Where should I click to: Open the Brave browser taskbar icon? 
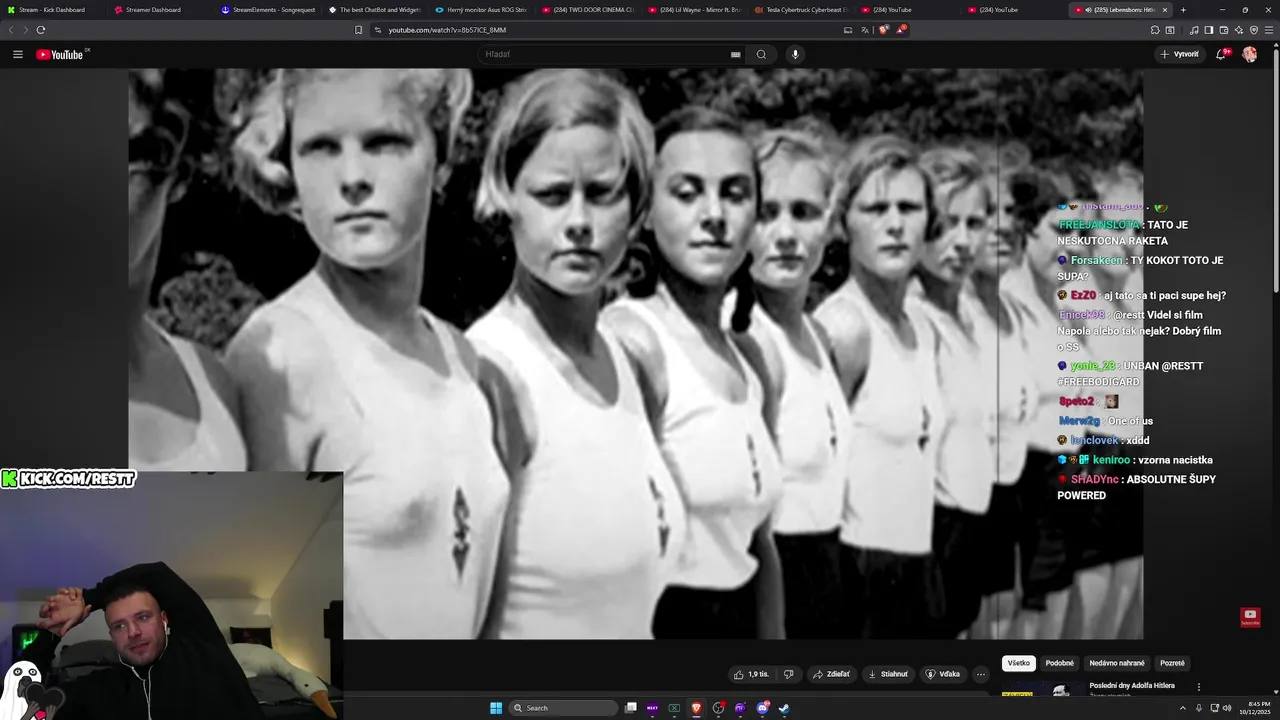tap(697, 708)
